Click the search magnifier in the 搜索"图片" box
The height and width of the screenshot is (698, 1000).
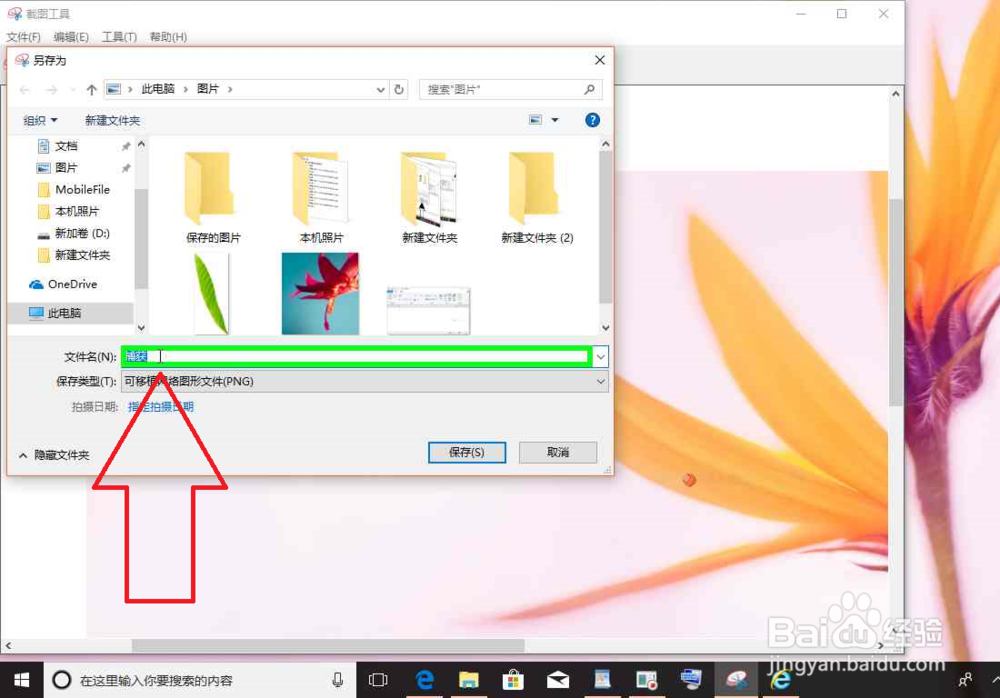(x=592, y=89)
